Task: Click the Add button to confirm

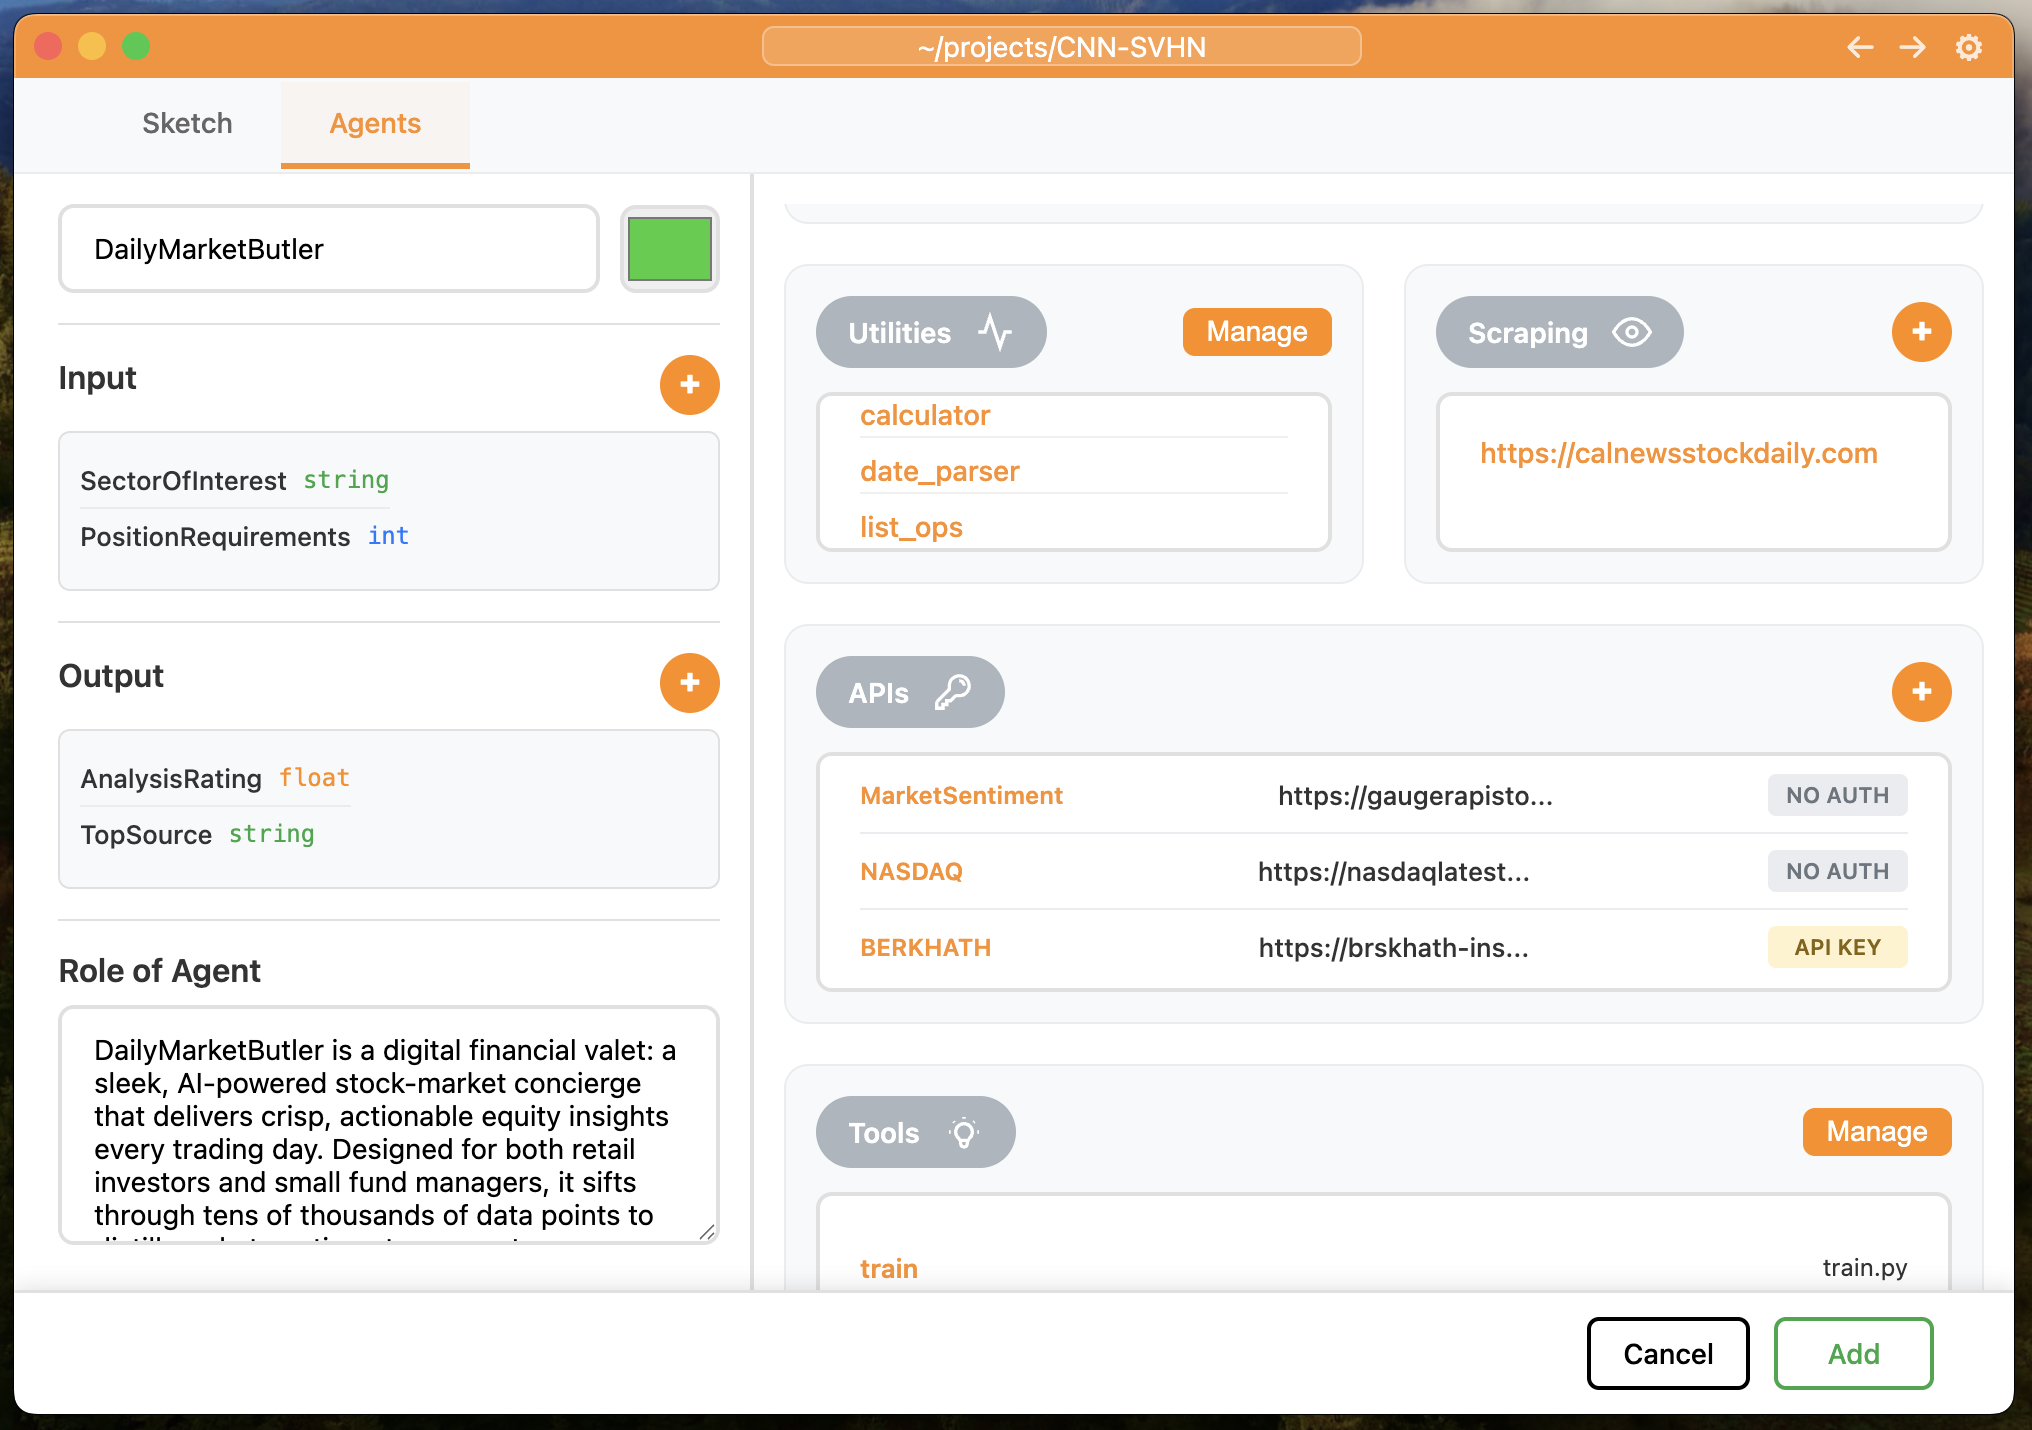Action: coord(1852,1353)
